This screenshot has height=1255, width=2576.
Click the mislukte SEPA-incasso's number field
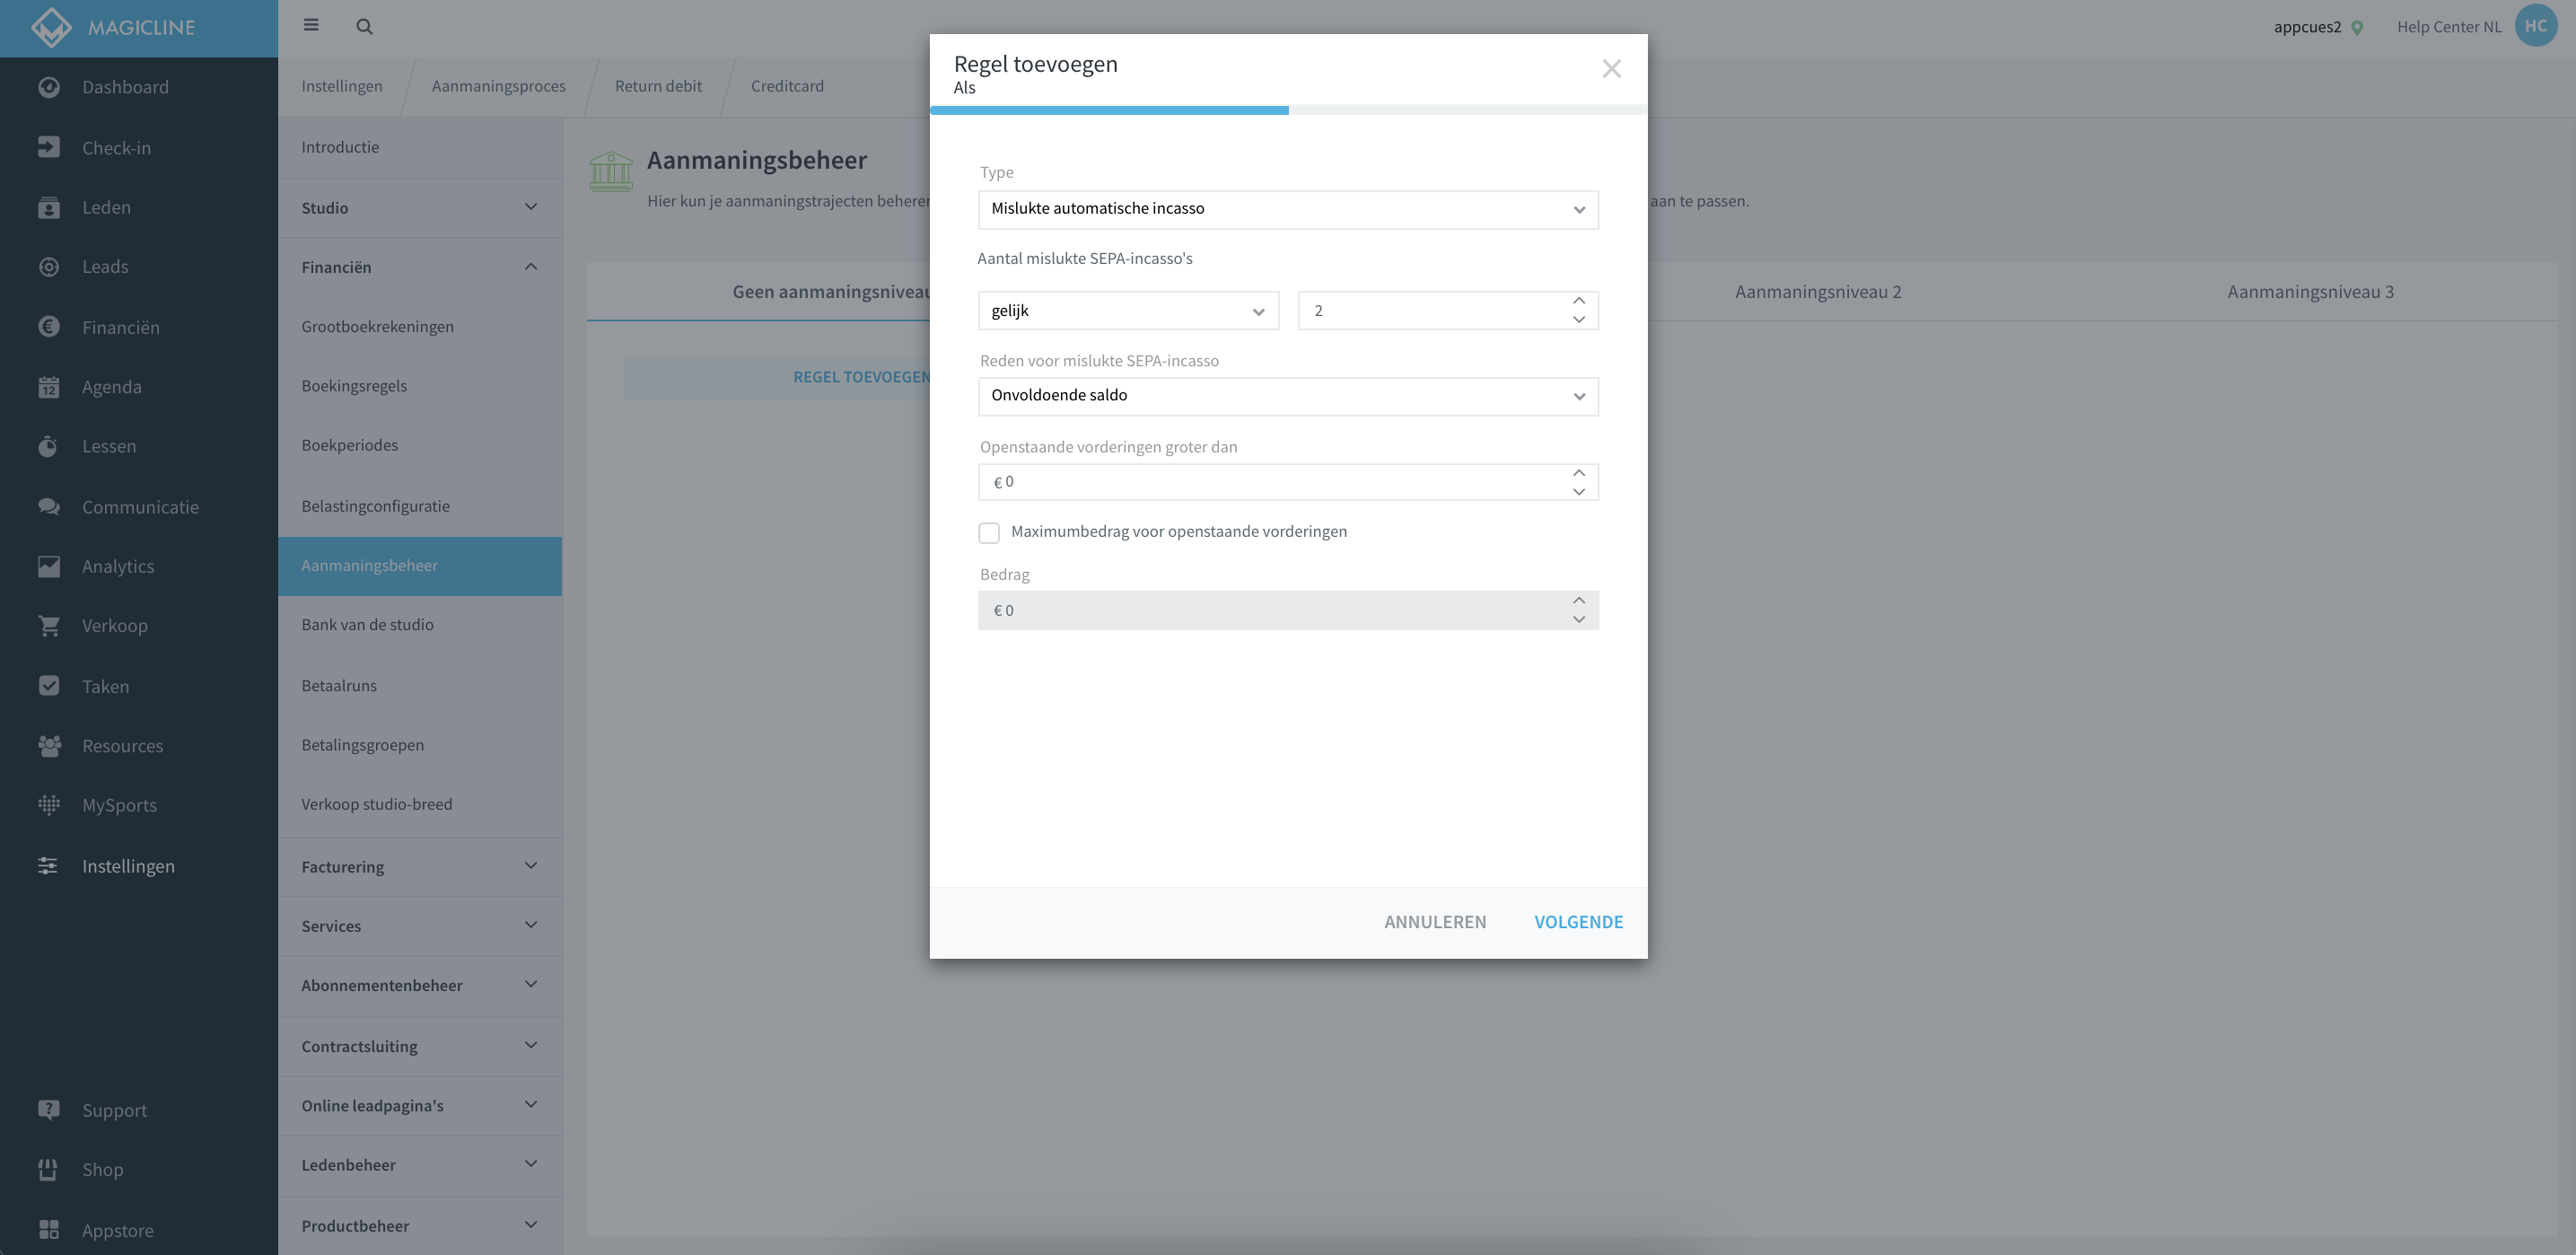[1447, 311]
